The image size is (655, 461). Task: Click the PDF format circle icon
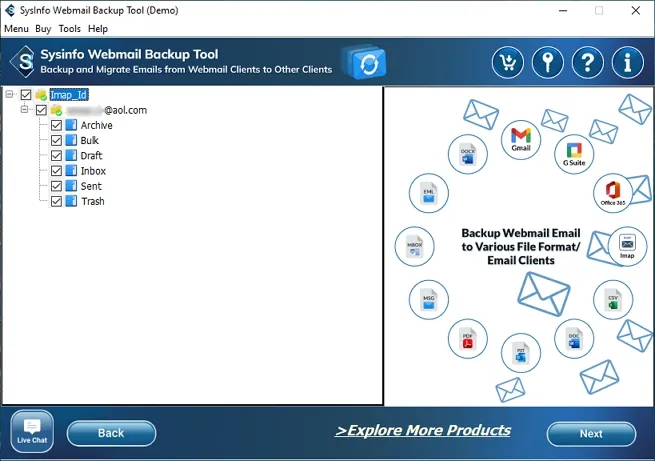pyautogui.click(x=467, y=339)
